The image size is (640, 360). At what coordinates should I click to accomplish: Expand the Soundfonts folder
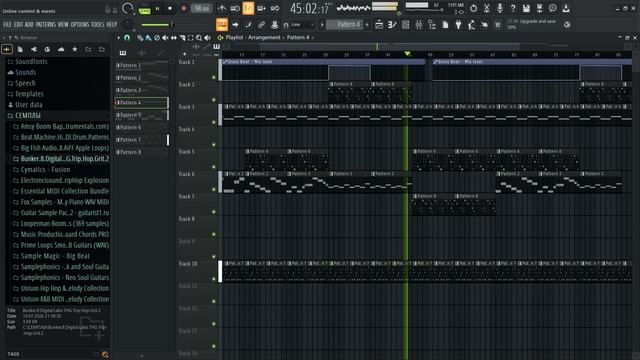click(x=31, y=62)
